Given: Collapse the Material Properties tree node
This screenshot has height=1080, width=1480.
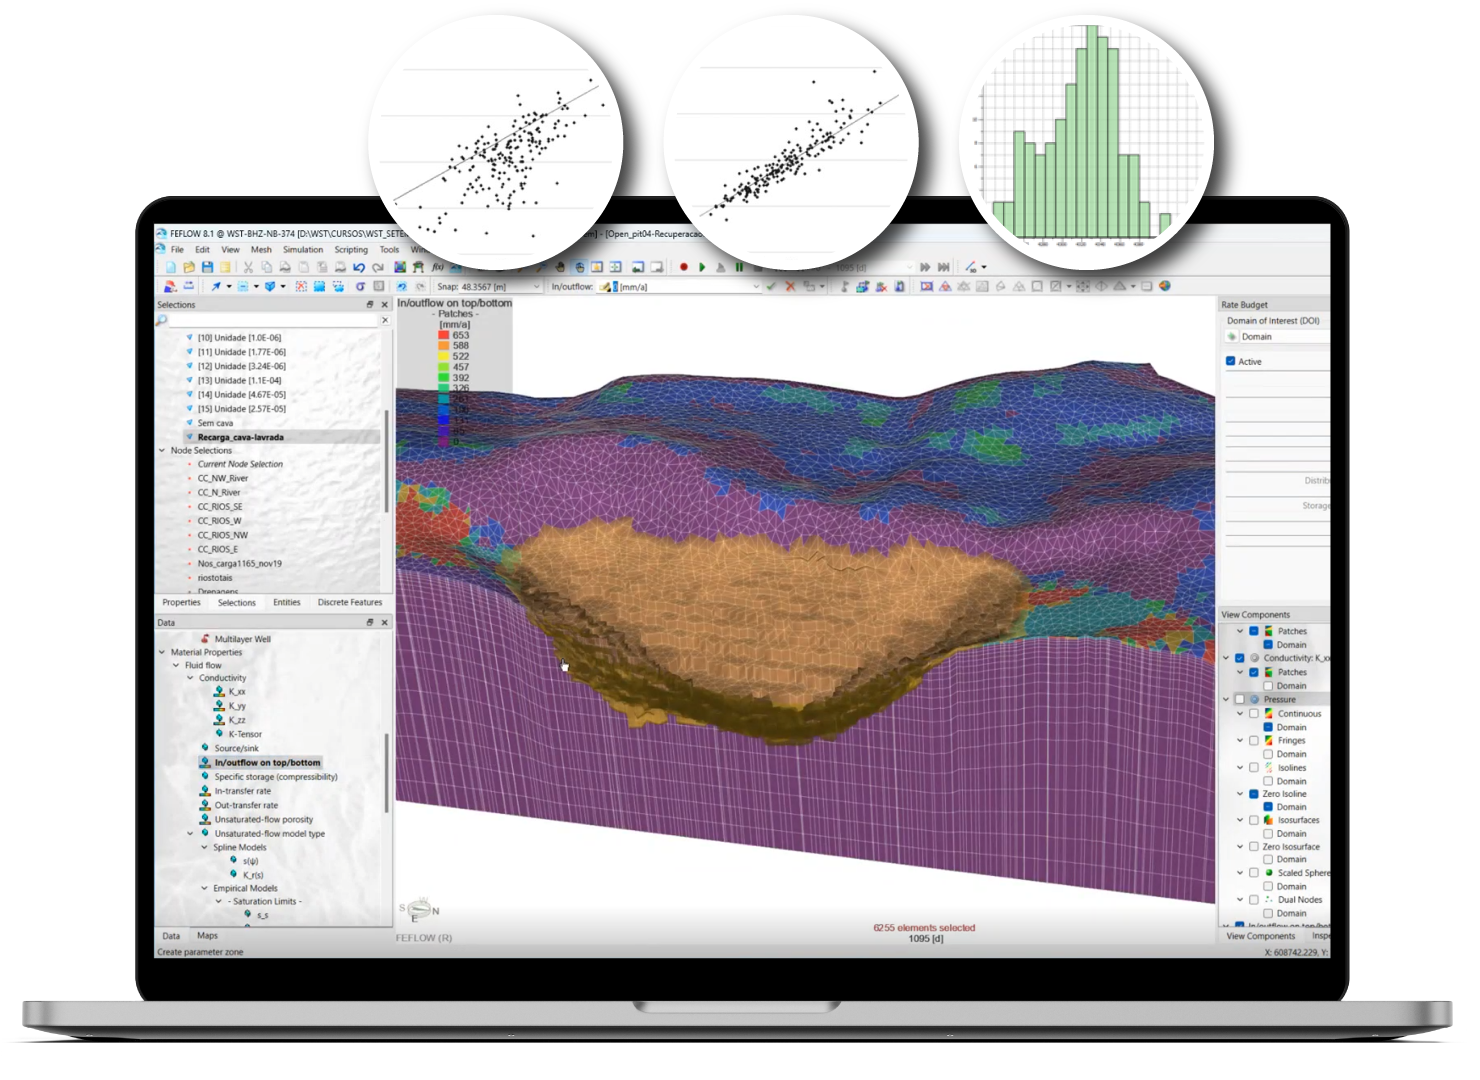Looking at the screenshot, I should 162,652.
